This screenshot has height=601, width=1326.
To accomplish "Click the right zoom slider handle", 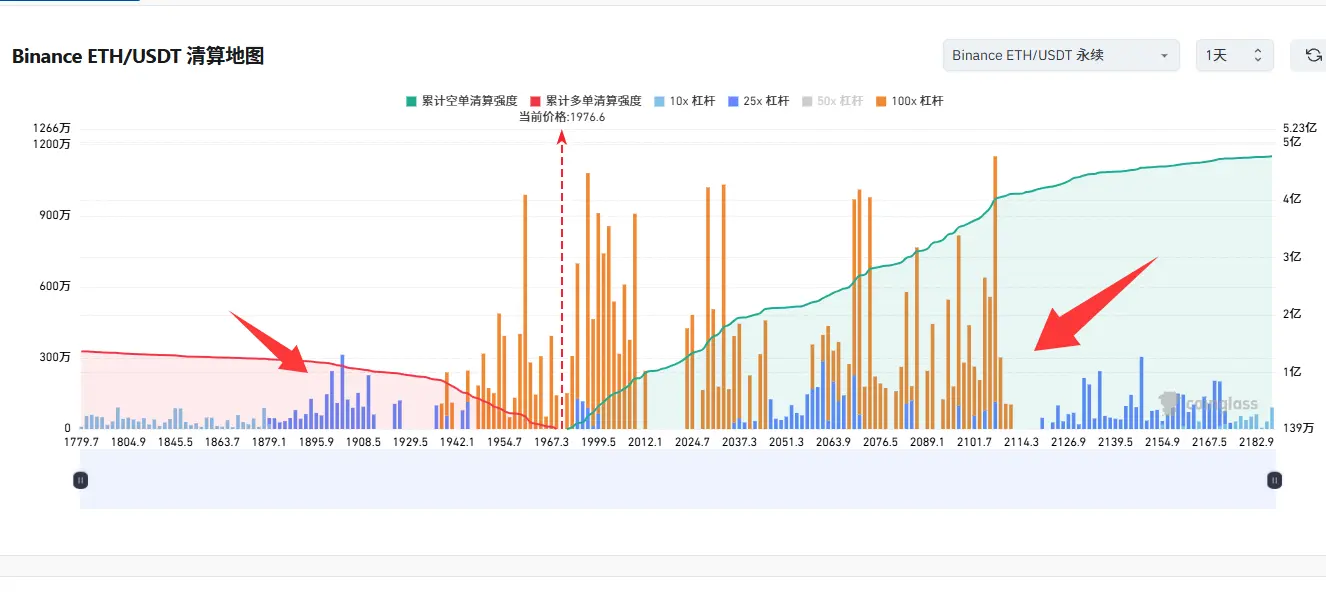I will [x=1274, y=480].
